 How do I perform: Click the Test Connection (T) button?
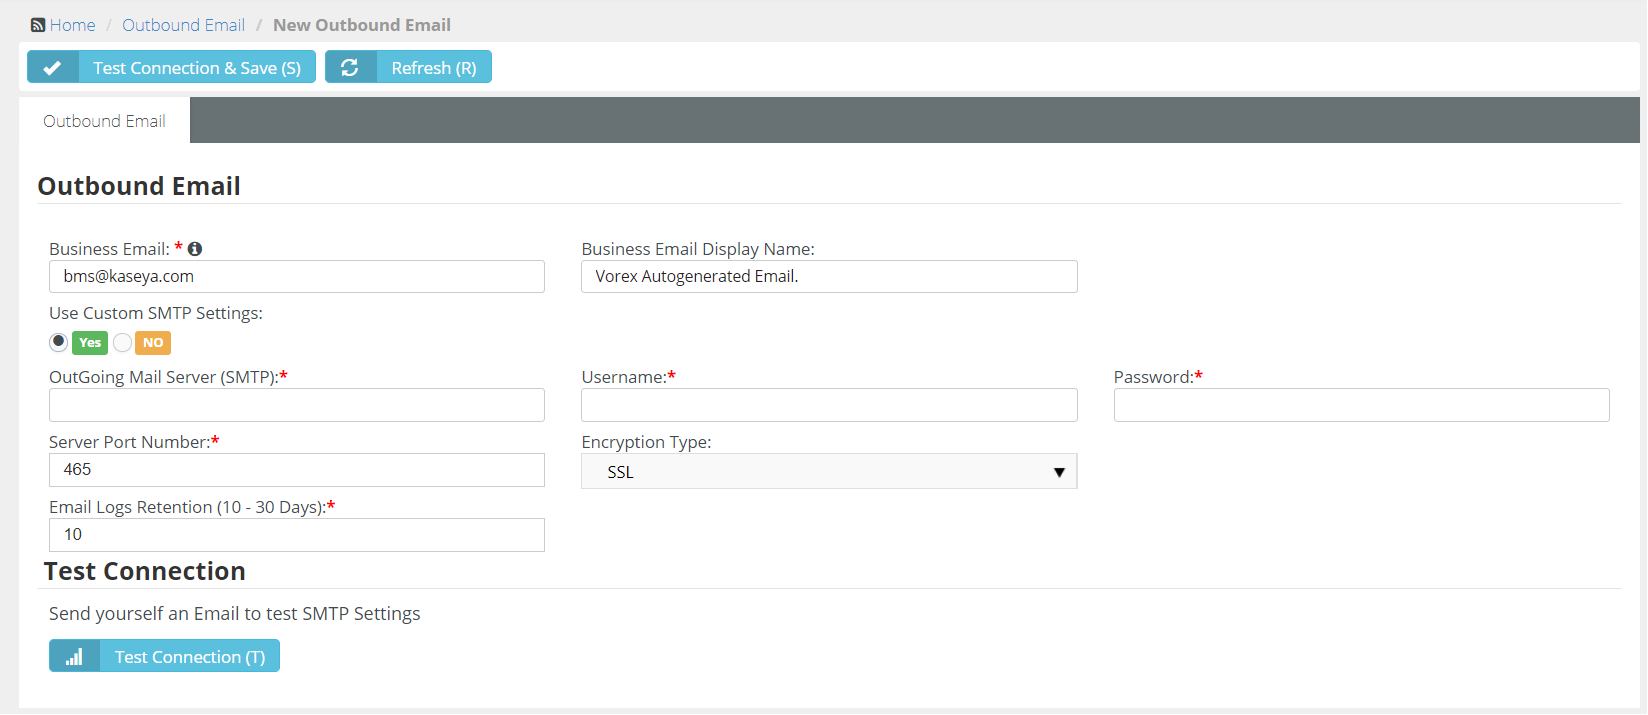coord(189,657)
